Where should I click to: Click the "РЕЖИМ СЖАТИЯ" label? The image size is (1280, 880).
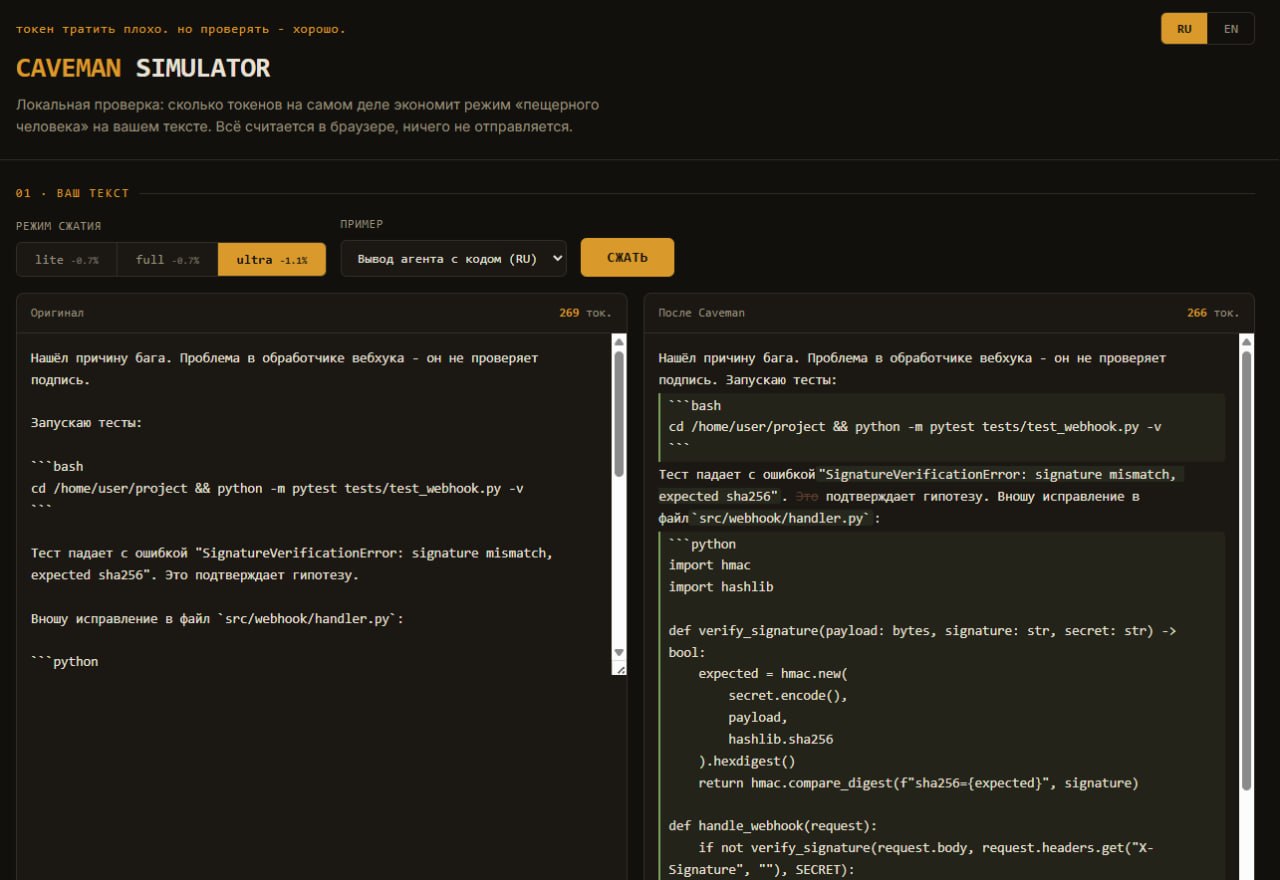58,226
